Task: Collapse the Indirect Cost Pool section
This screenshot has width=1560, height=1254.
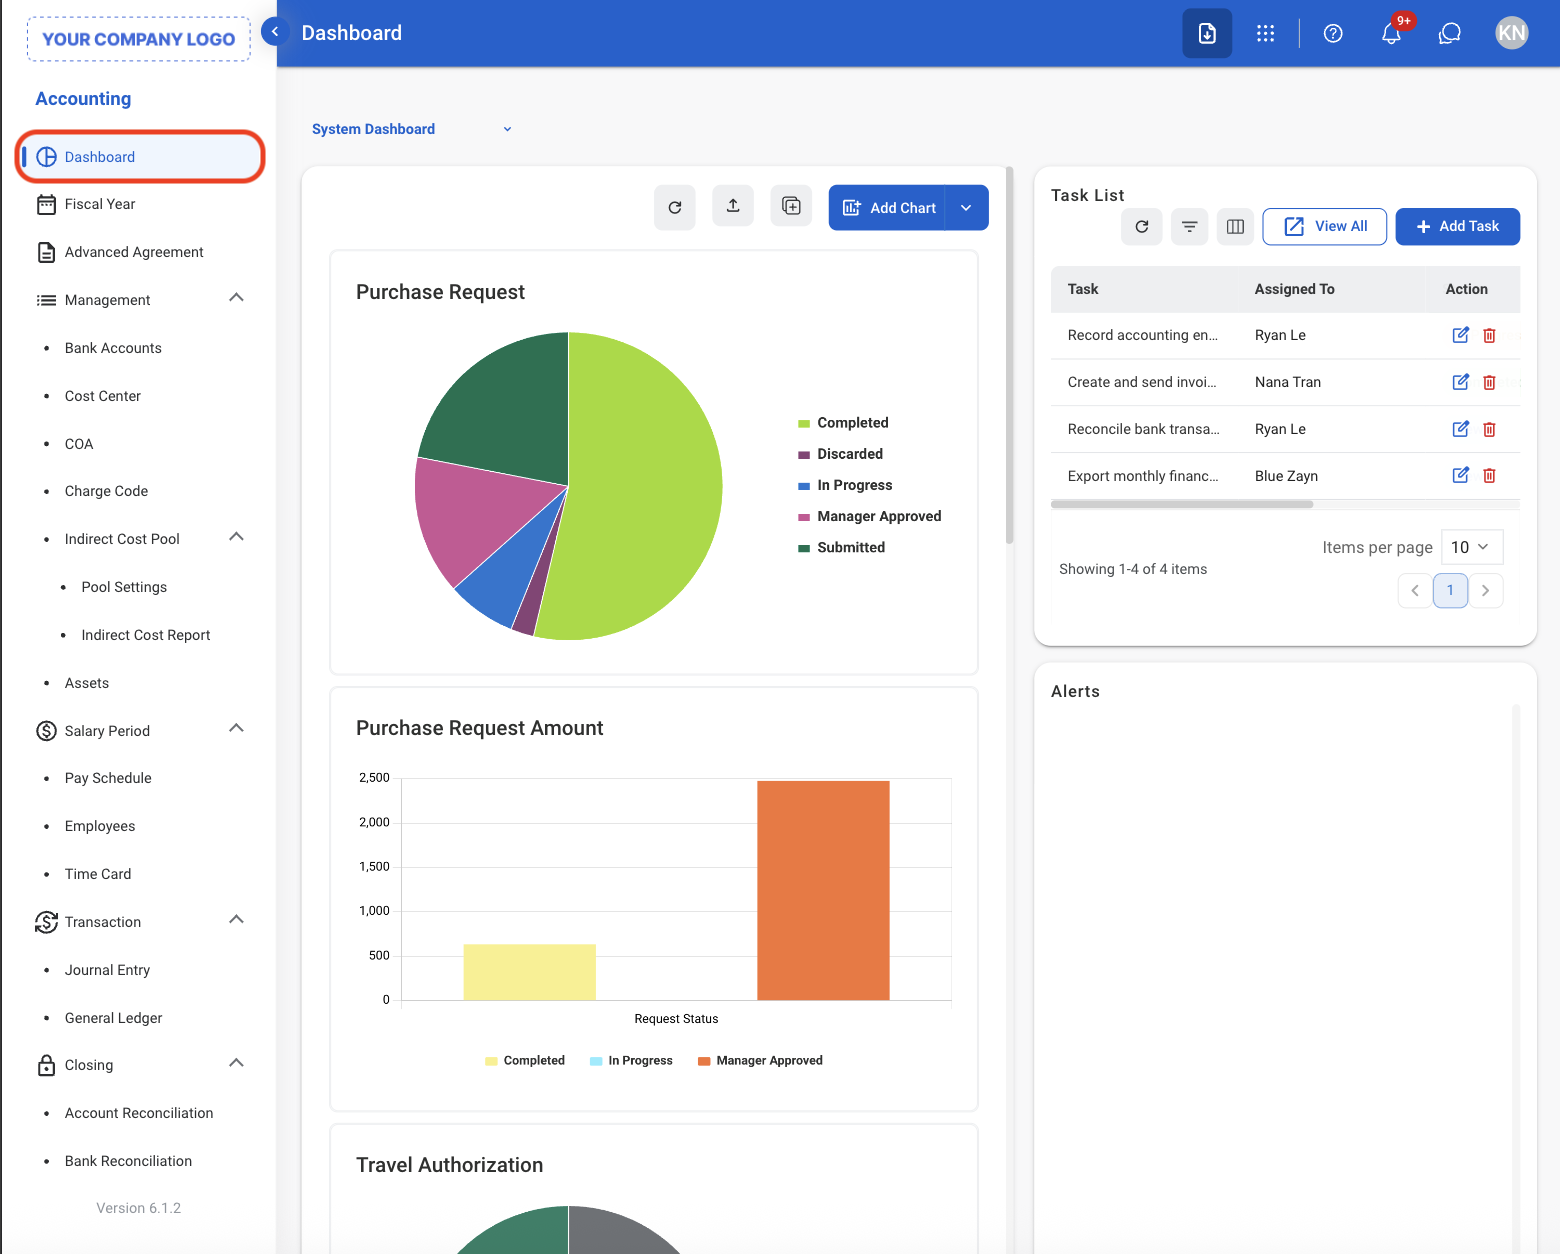Action: (x=237, y=537)
